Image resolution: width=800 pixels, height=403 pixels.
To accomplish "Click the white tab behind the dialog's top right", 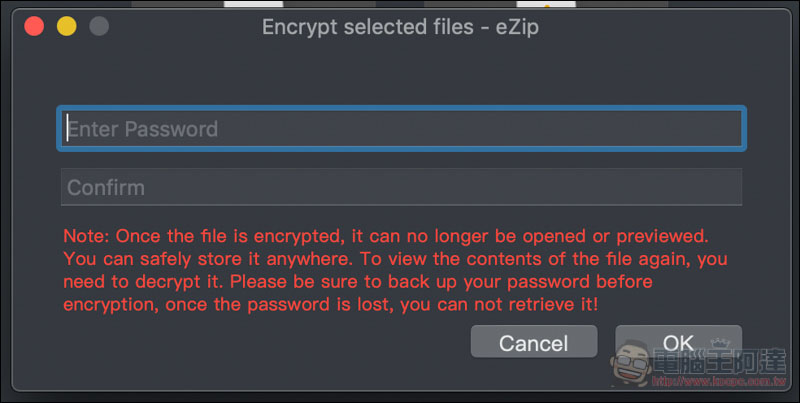I will (x=546, y=4).
